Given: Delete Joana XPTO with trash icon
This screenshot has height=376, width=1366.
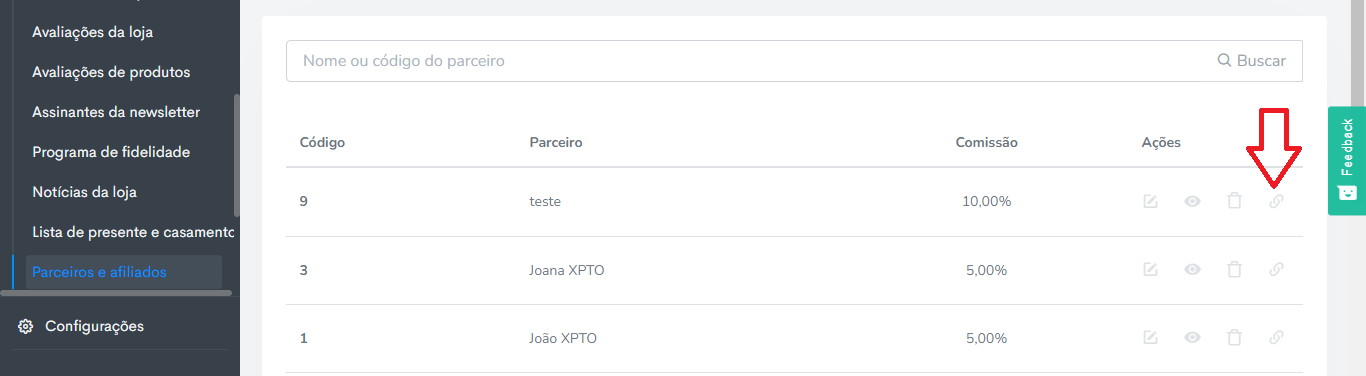Looking at the screenshot, I should click(1234, 269).
